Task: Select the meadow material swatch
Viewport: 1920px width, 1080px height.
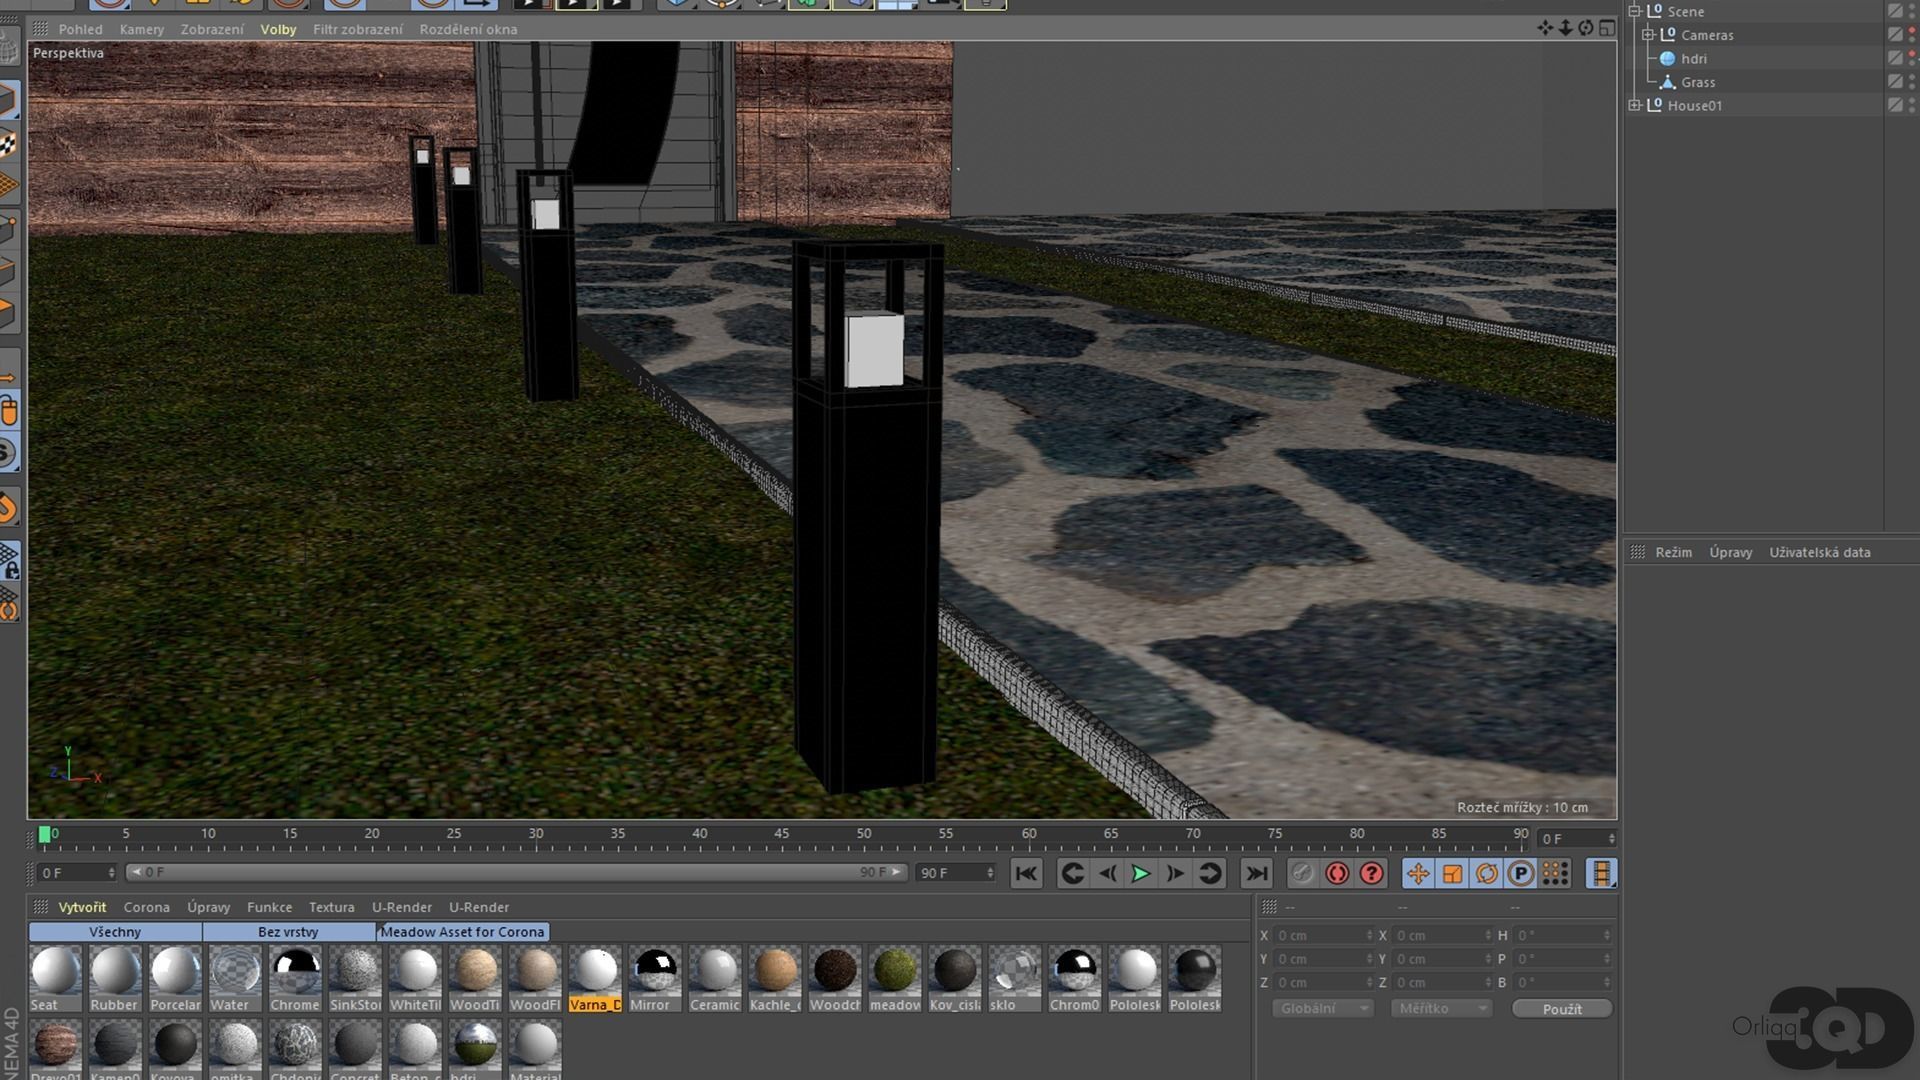Action: (894, 970)
